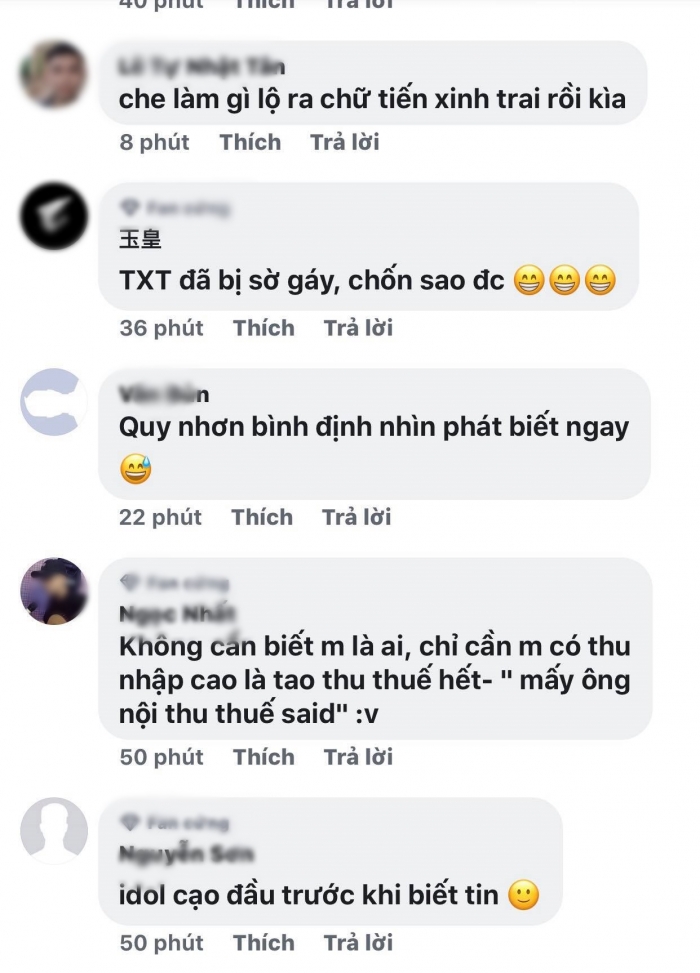This screenshot has height=973, width=700.
Task: Like the 'mấy ông nội thu thuế' comment
Action: pos(264,757)
